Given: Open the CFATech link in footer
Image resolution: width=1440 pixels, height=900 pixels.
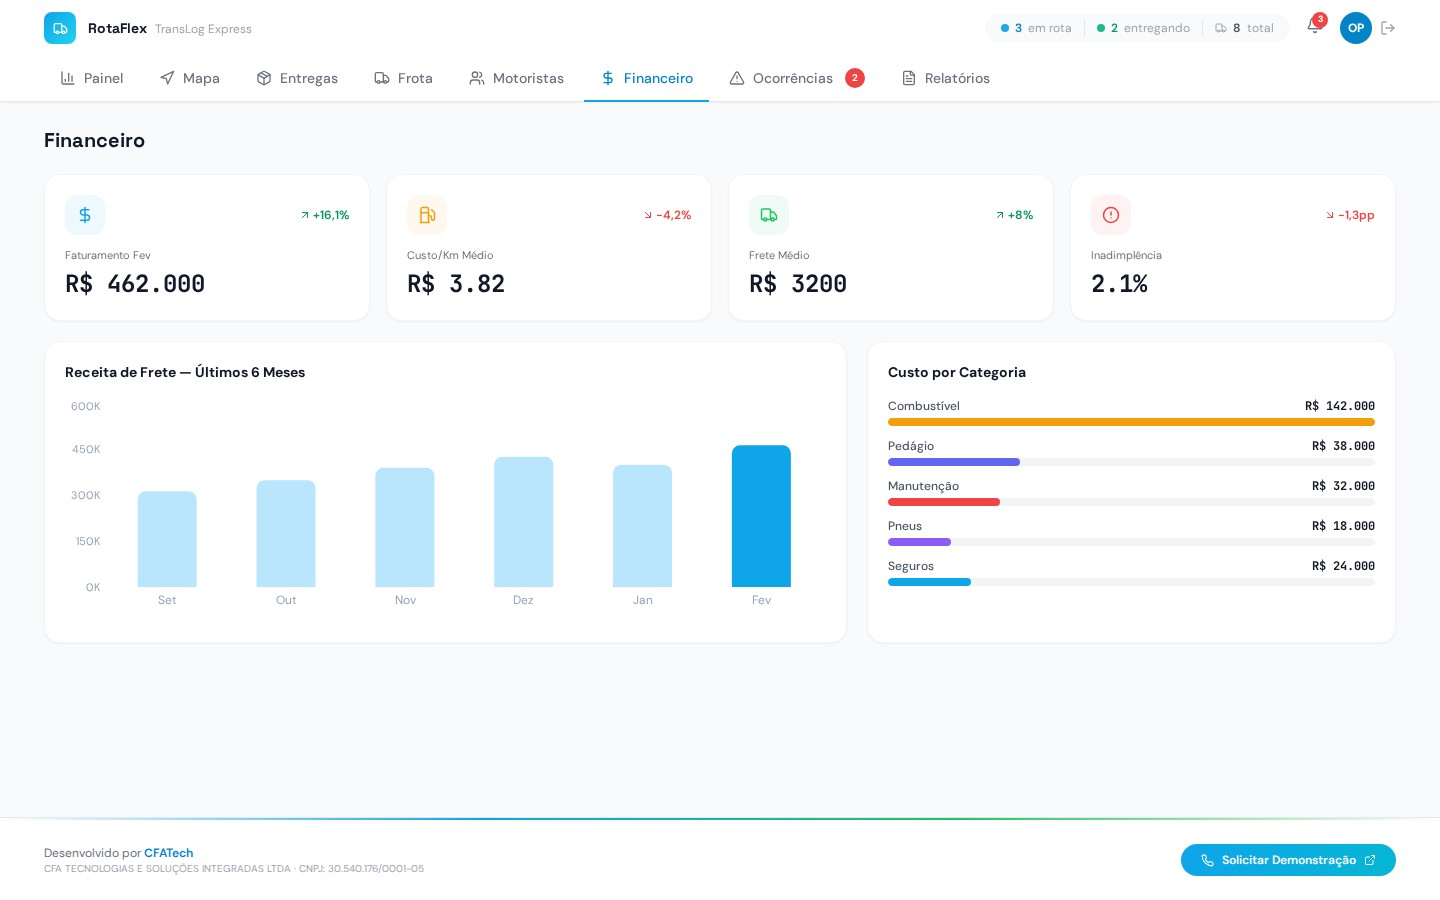Looking at the screenshot, I should [x=168, y=853].
